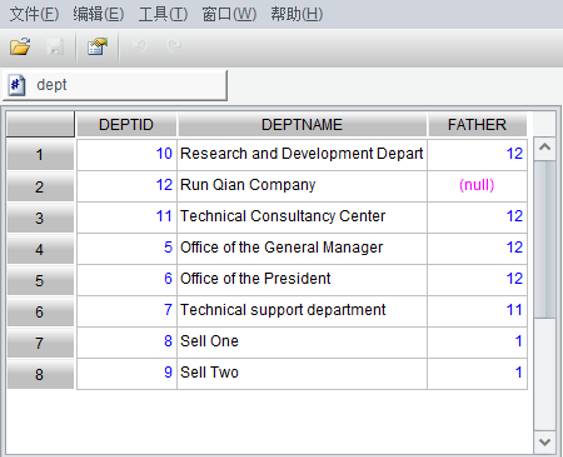The width and height of the screenshot is (563, 457).
Task: Open the 文件(F) menu
Action: tap(34, 14)
